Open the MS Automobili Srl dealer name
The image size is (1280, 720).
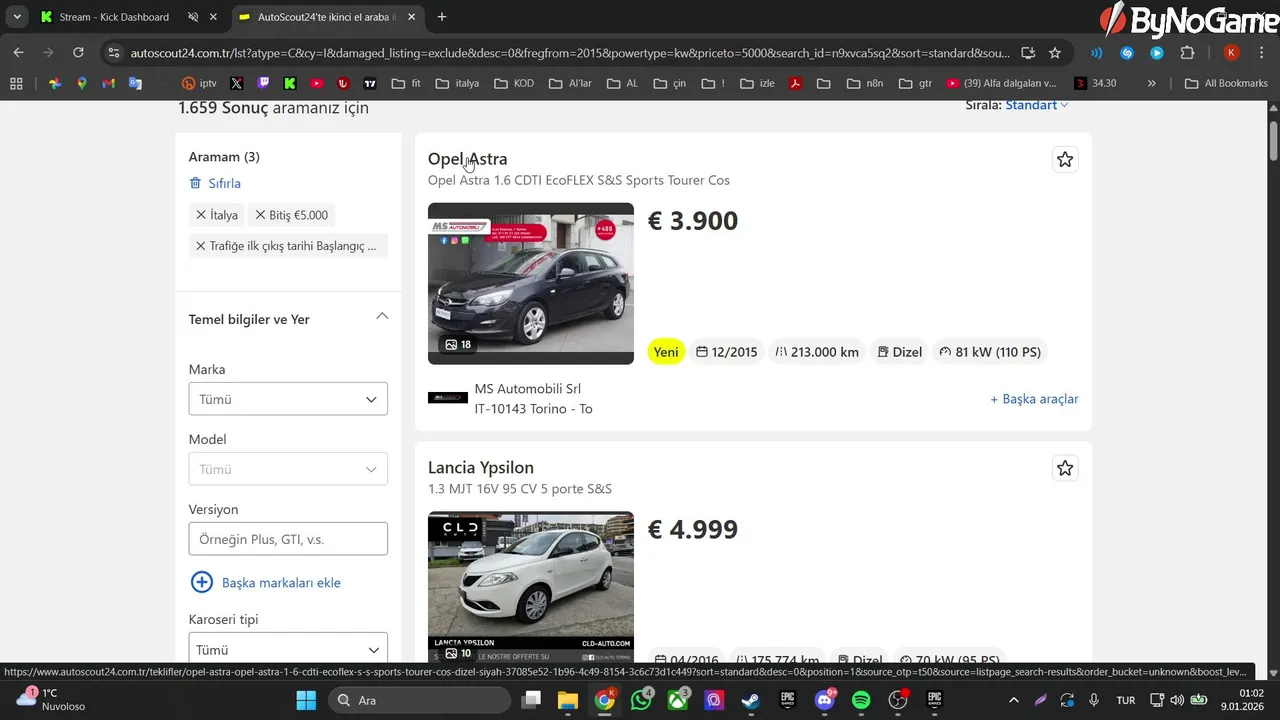[528, 389]
